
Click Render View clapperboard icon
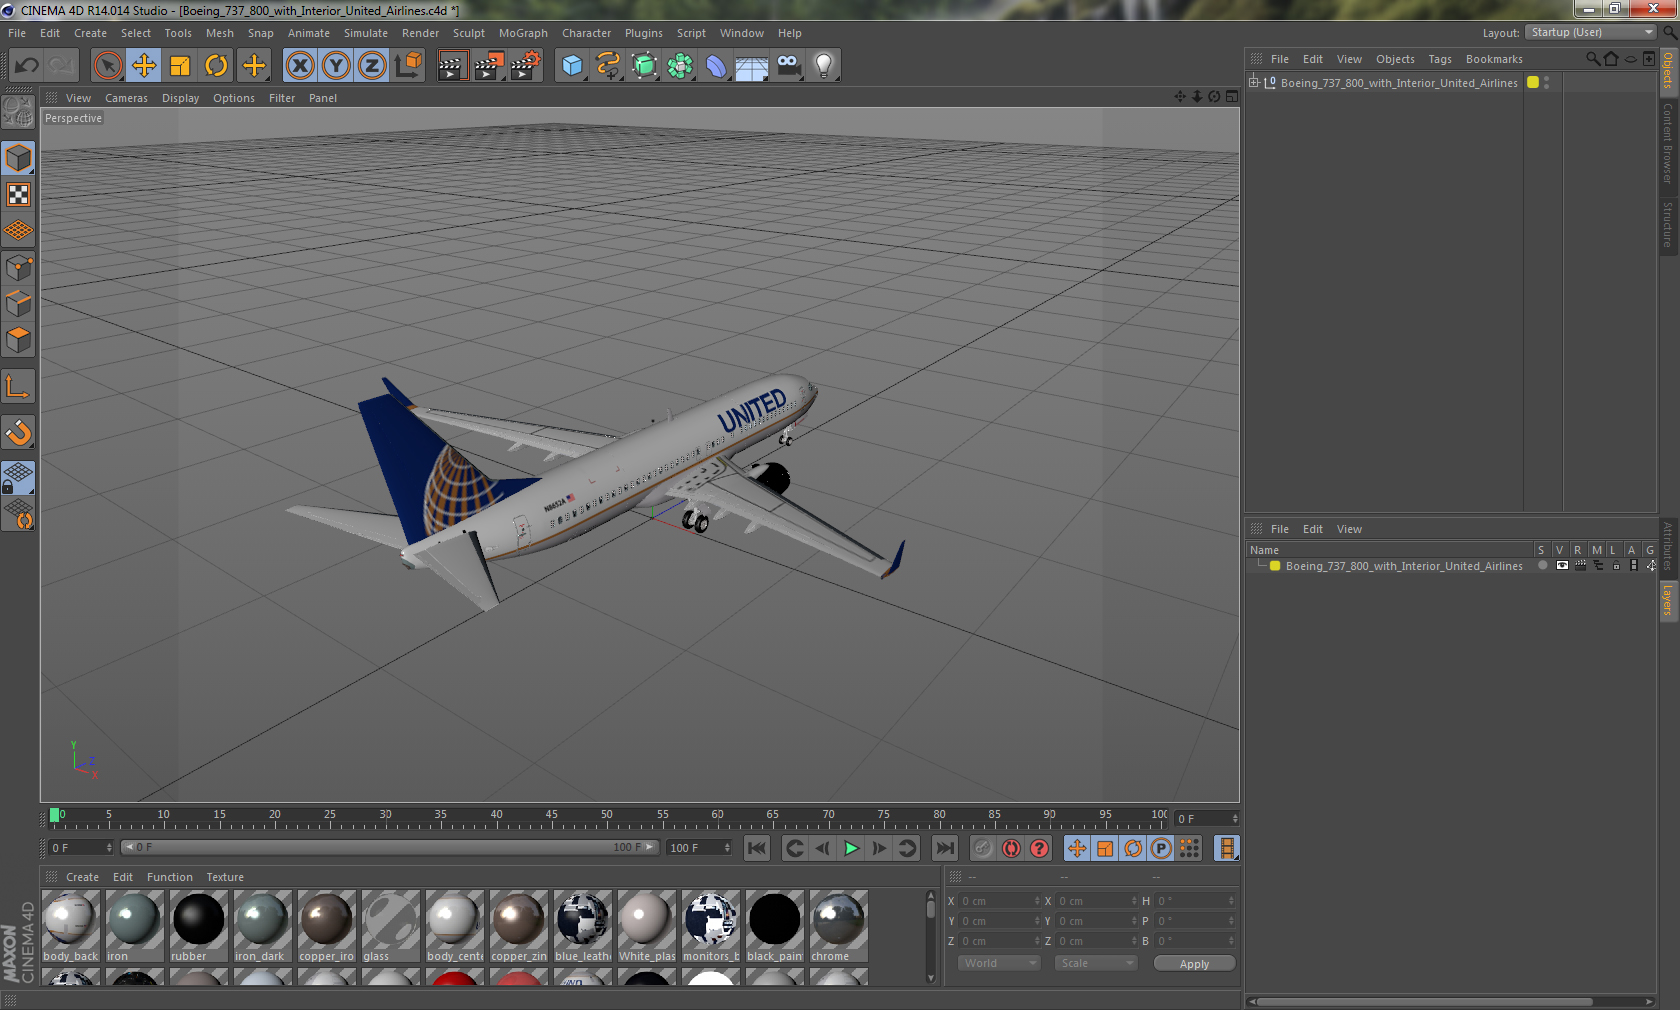[x=452, y=66]
